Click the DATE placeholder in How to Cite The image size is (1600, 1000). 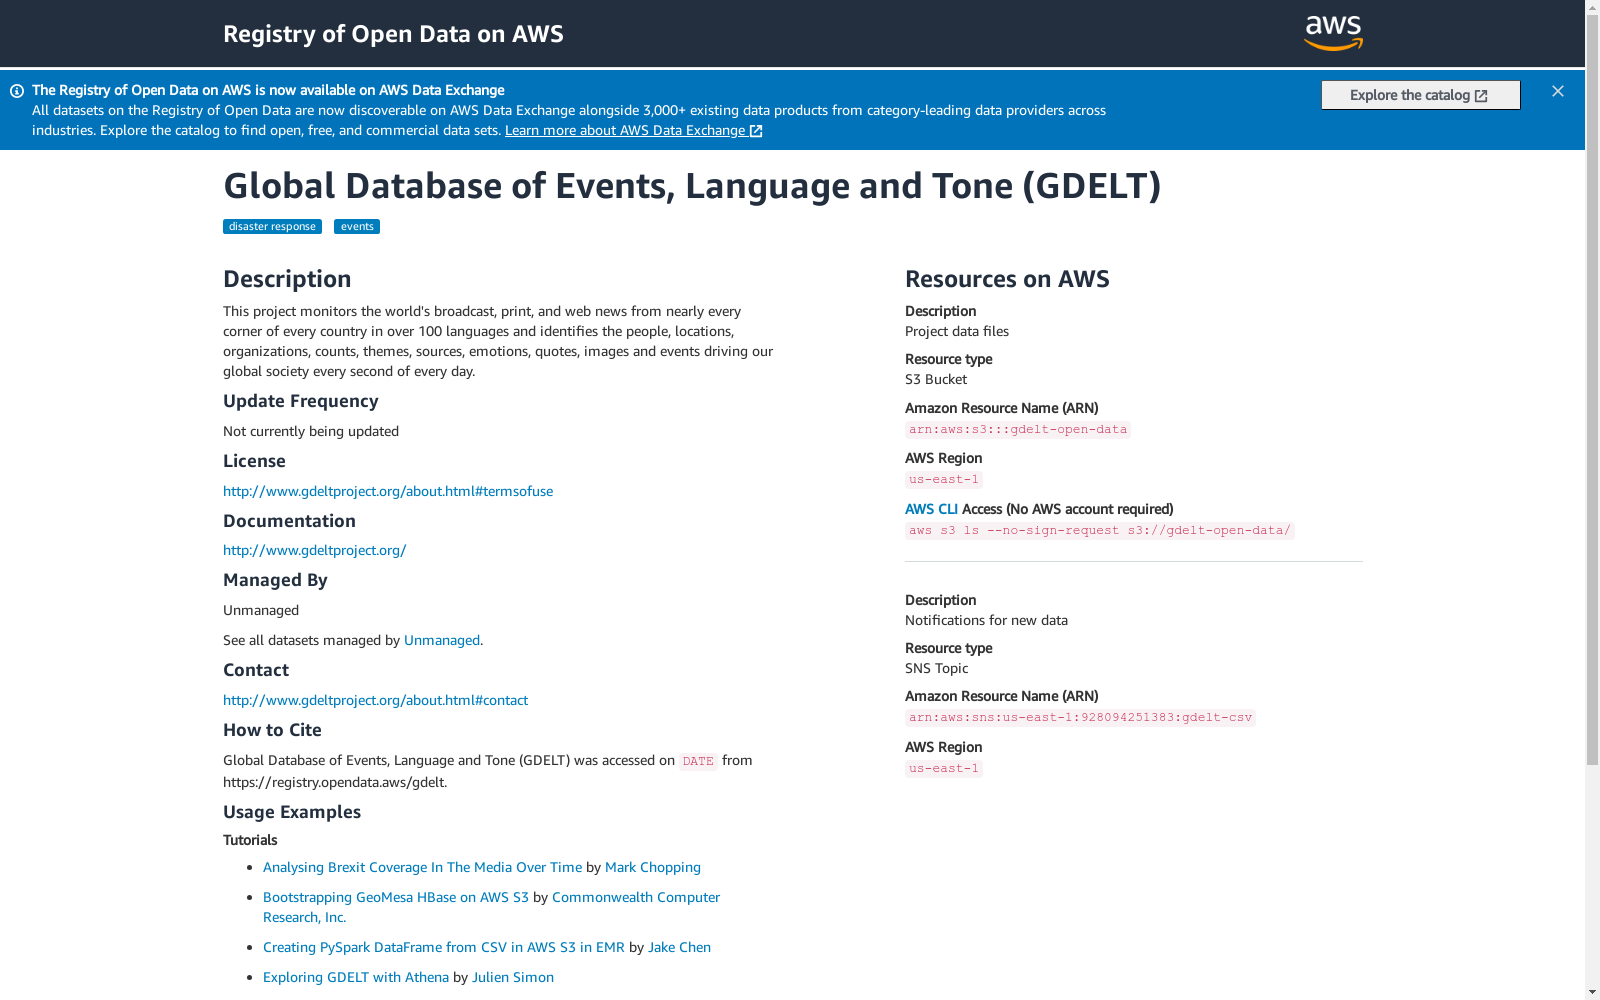point(698,762)
